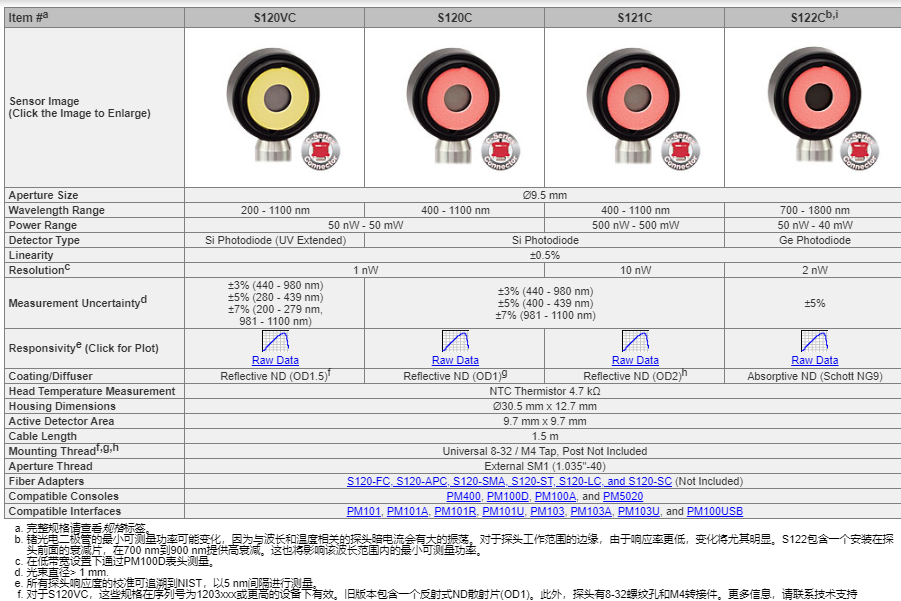The image size is (901, 601).
Task: Click the S120VC column header
Action: (x=275, y=18)
